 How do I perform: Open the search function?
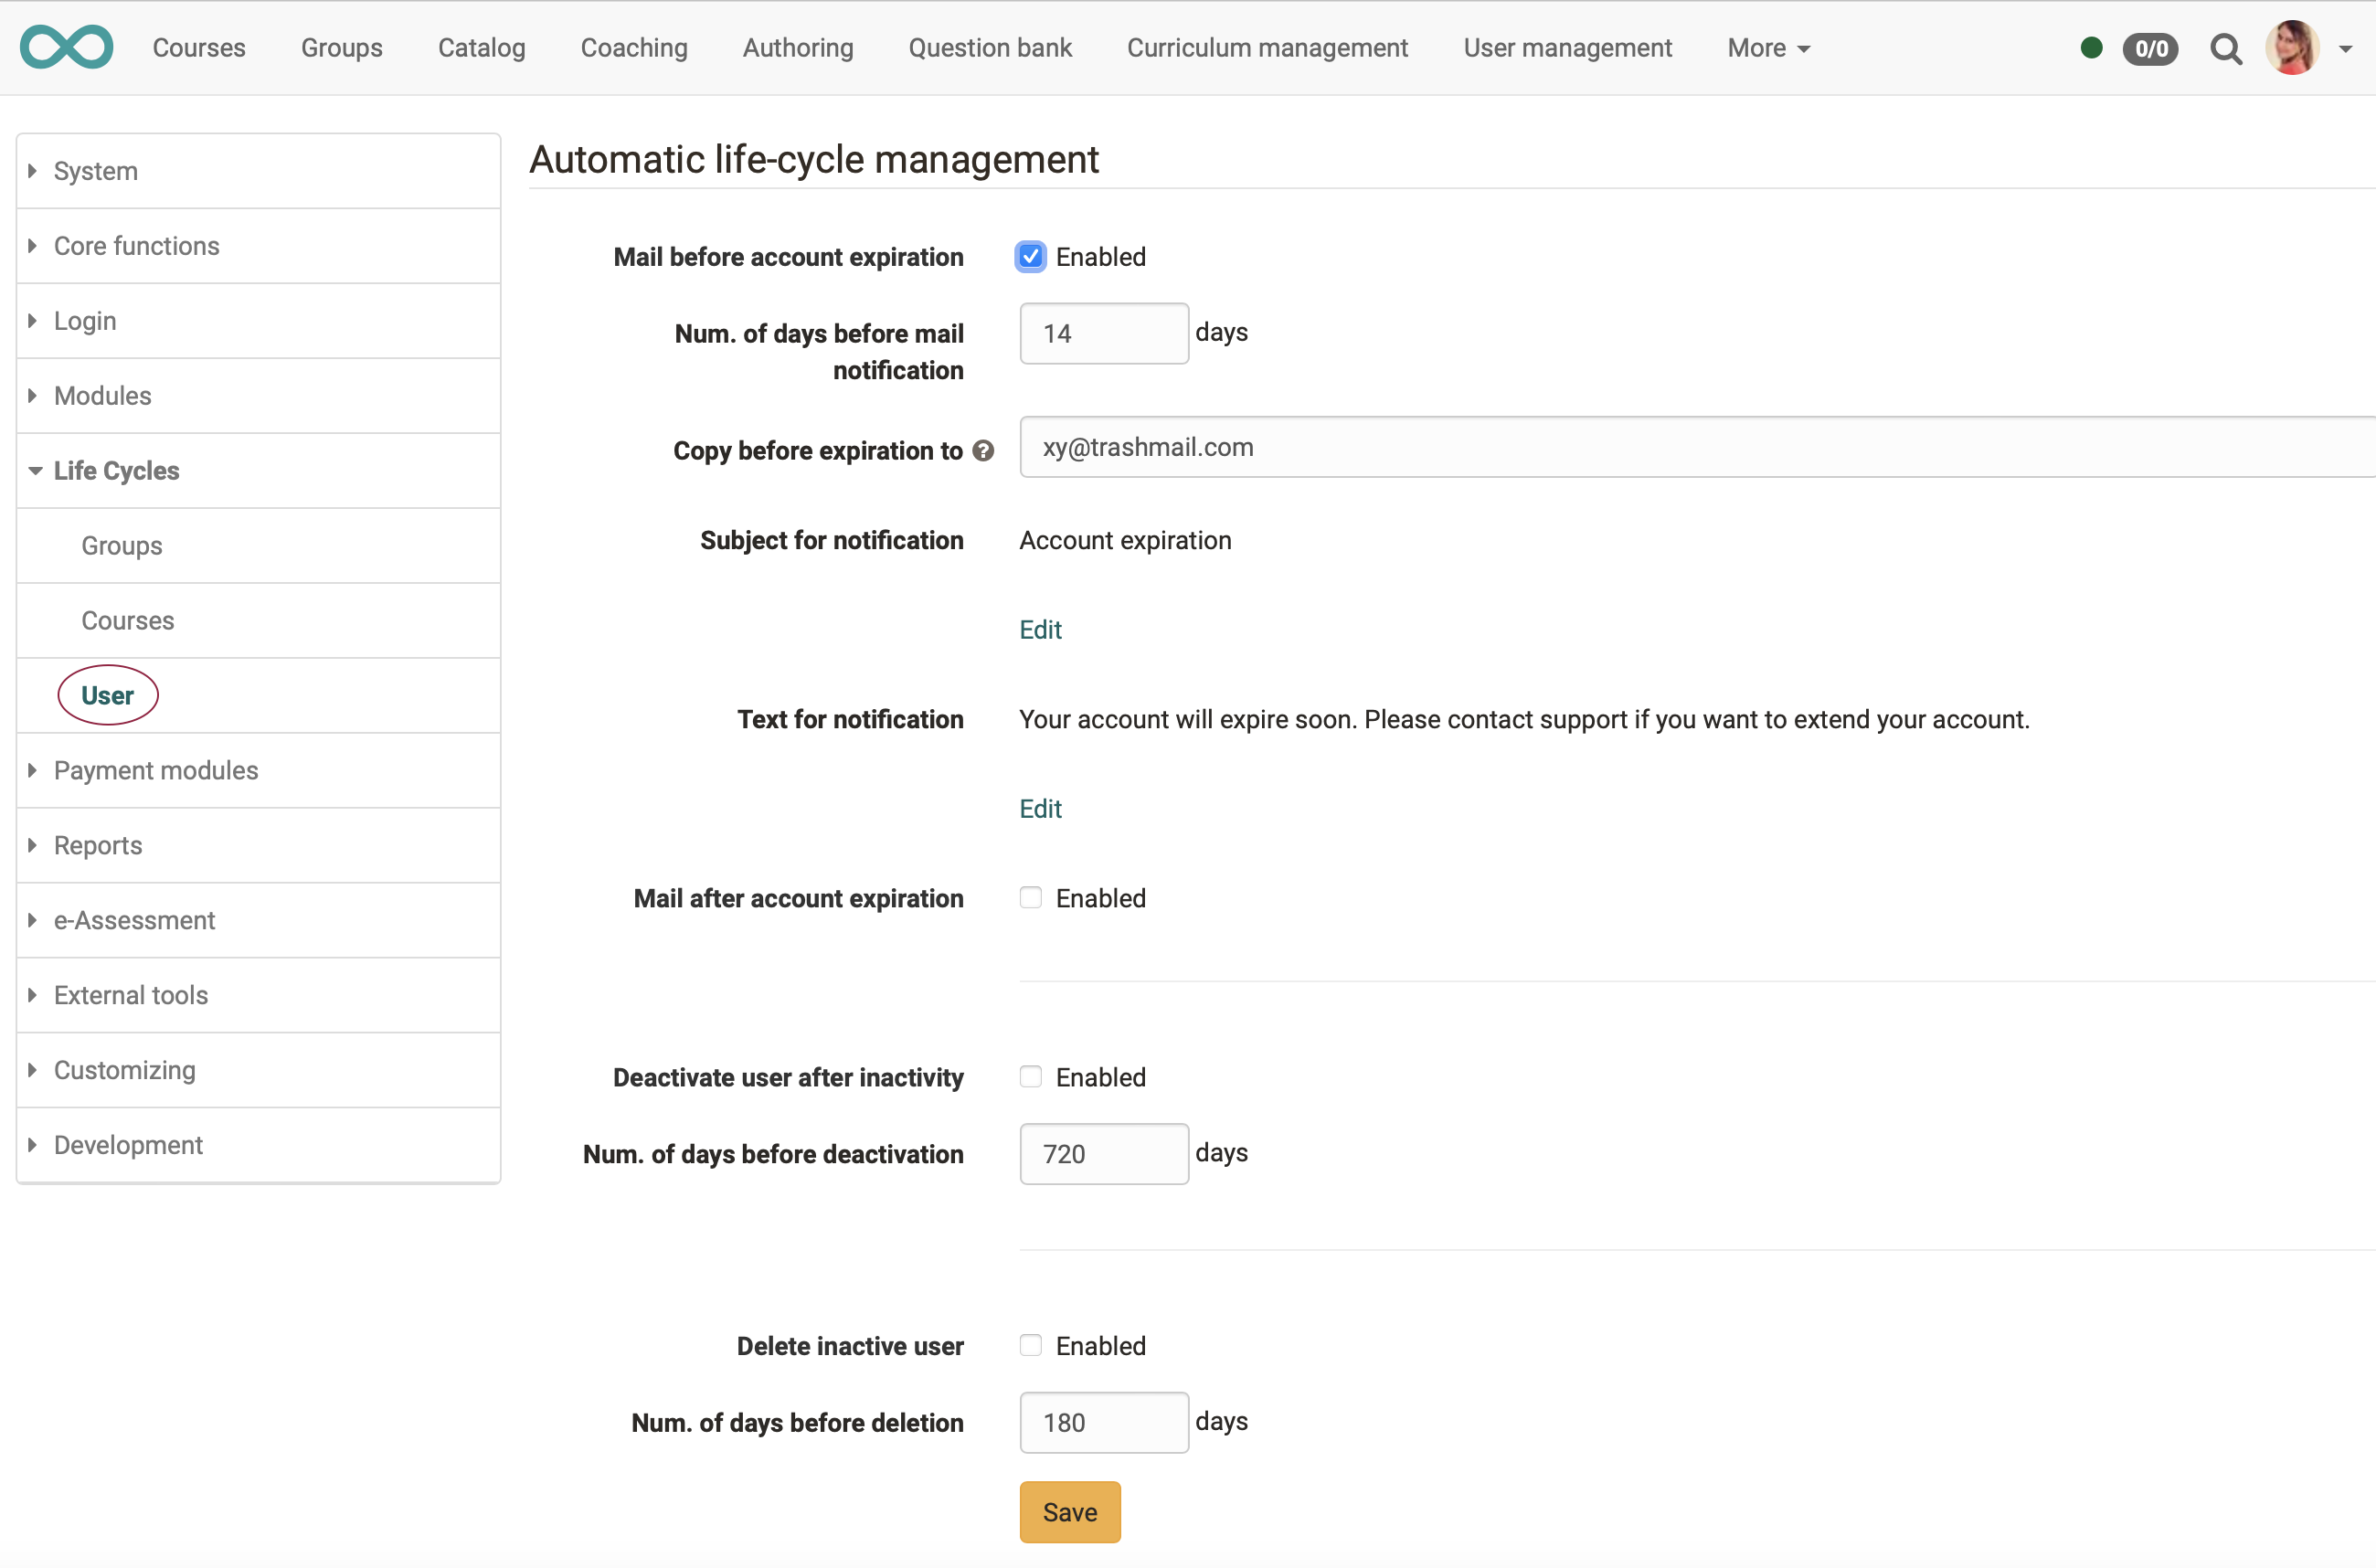pyautogui.click(x=2227, y=48)
